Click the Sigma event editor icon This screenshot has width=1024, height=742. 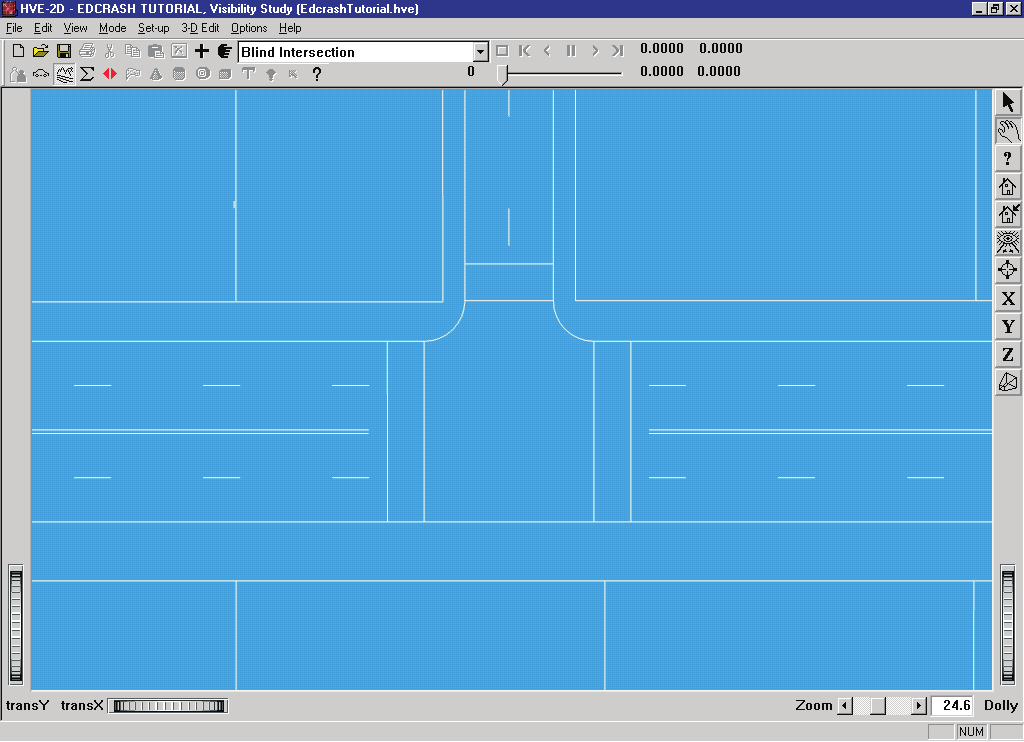click(87, 74)
